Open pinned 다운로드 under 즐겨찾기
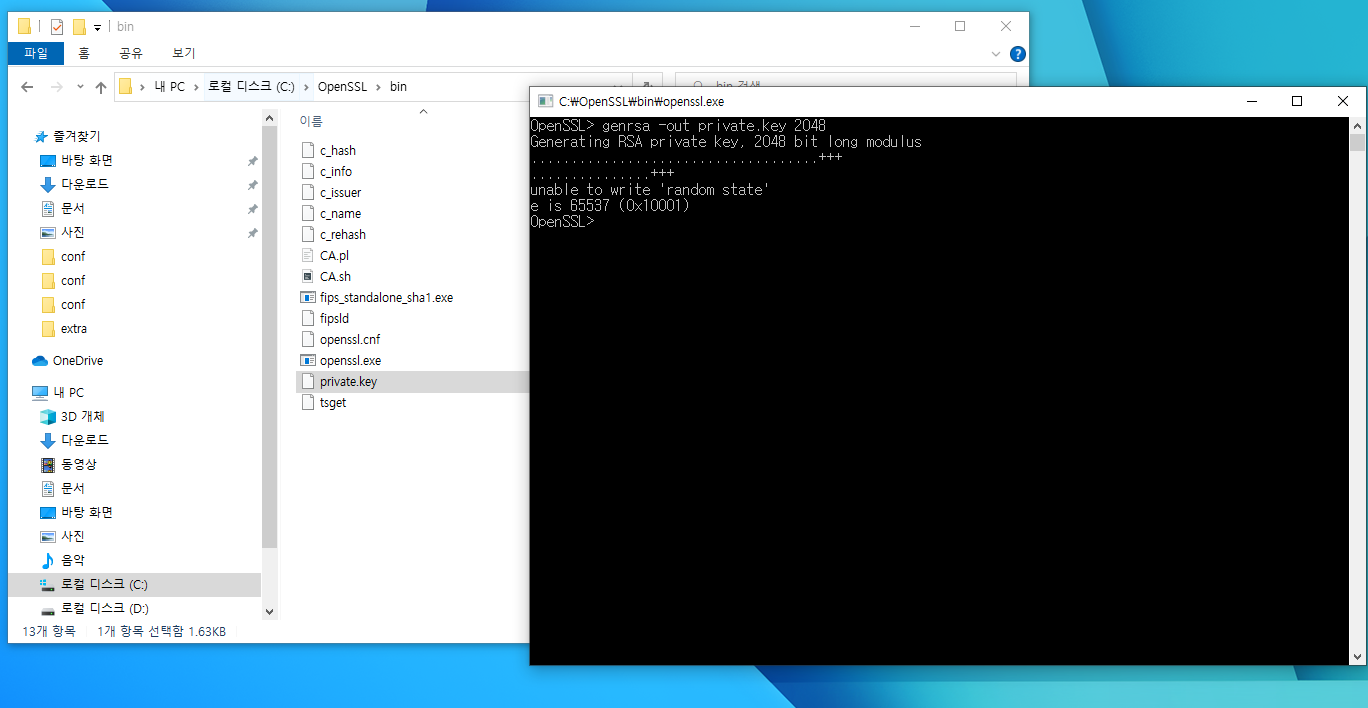 pyautogui.click(x=85, y=184)
